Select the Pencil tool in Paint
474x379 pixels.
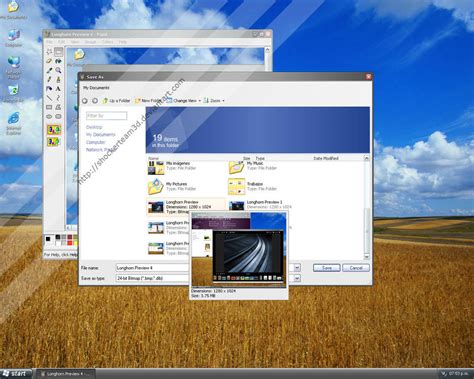[49, 79]
